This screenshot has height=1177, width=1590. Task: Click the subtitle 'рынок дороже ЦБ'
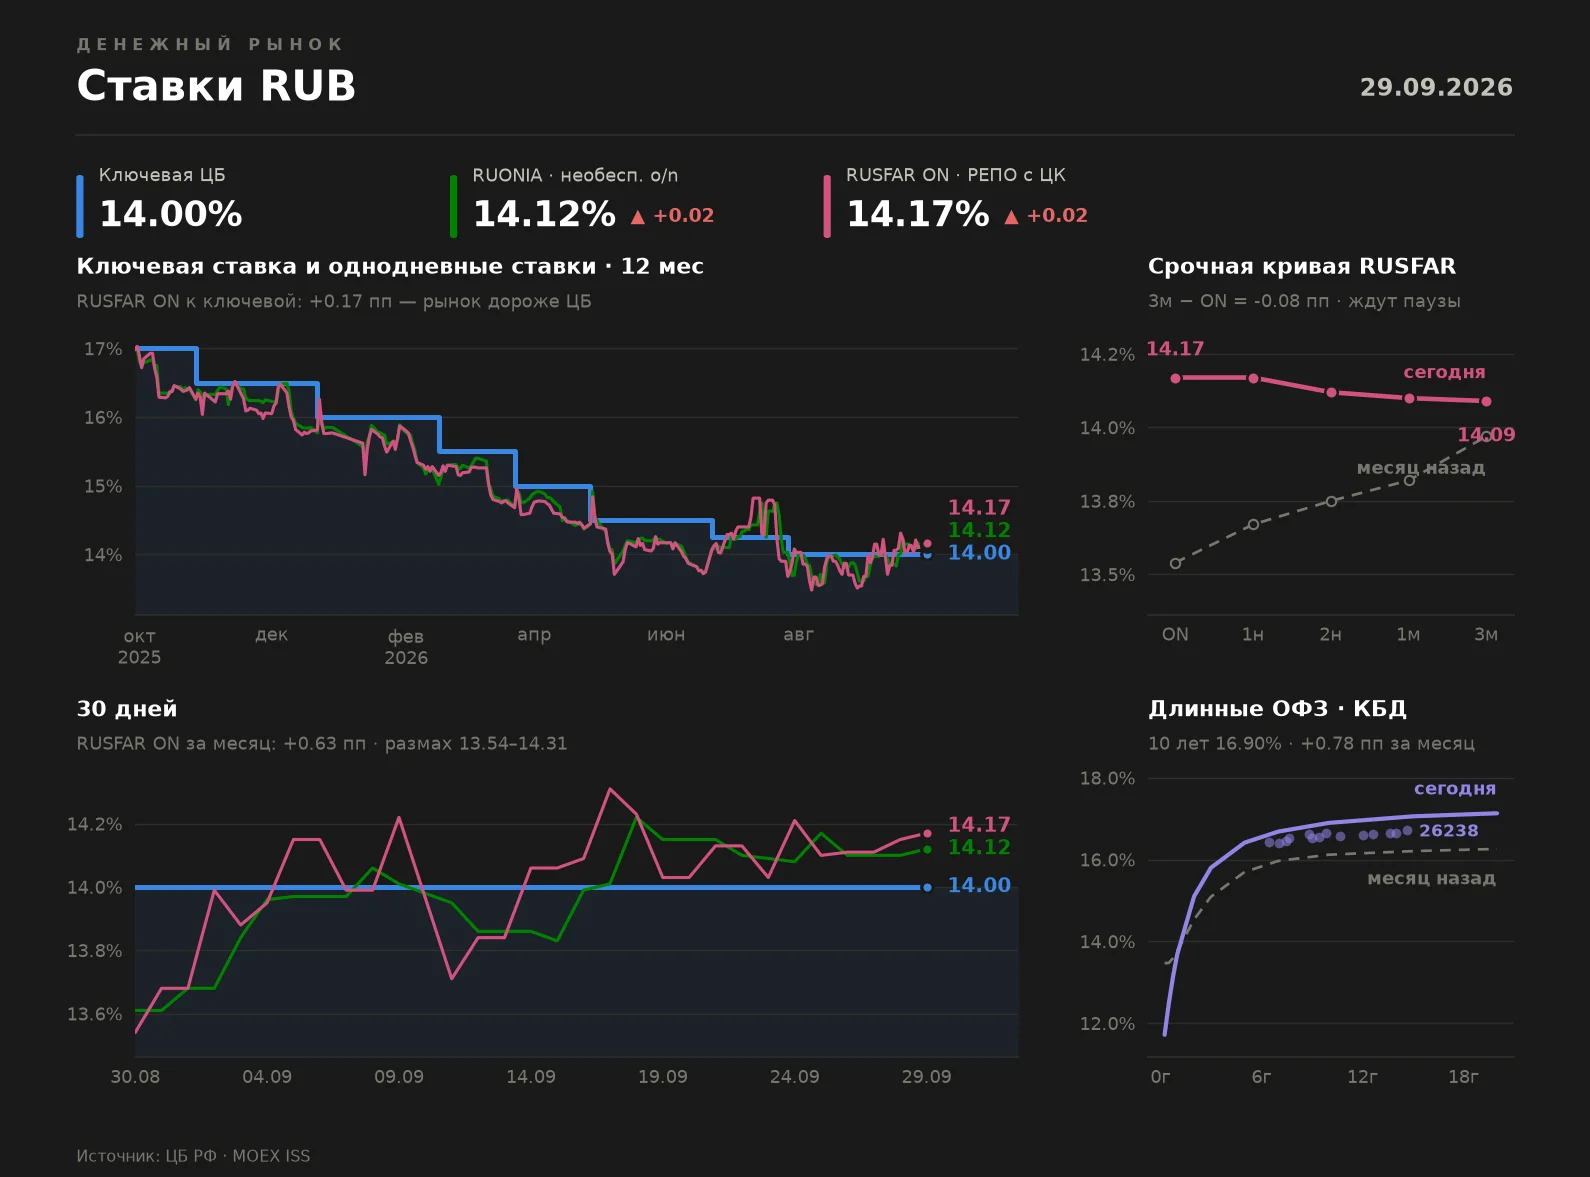coord(507,301)
